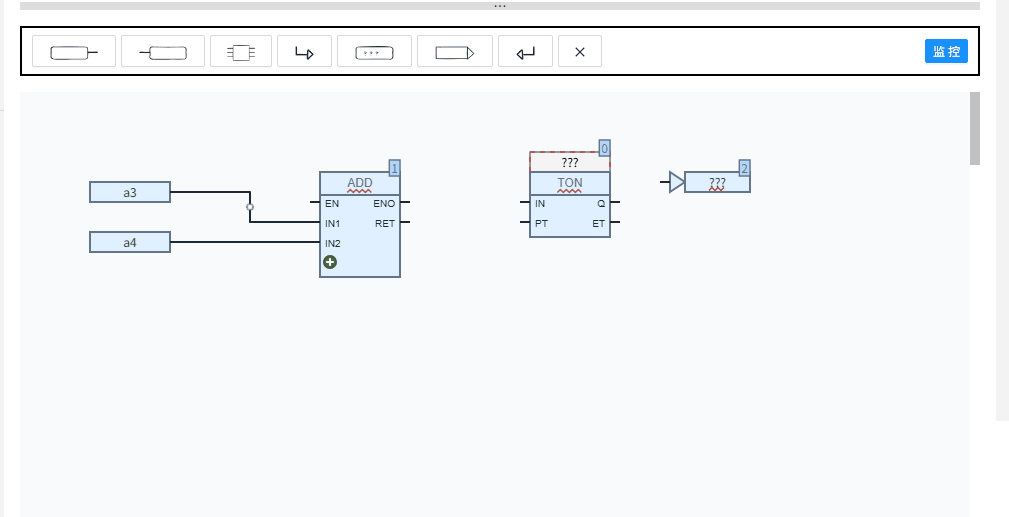Click the execution order badge 1 on ADD

[x=394, y=168]
